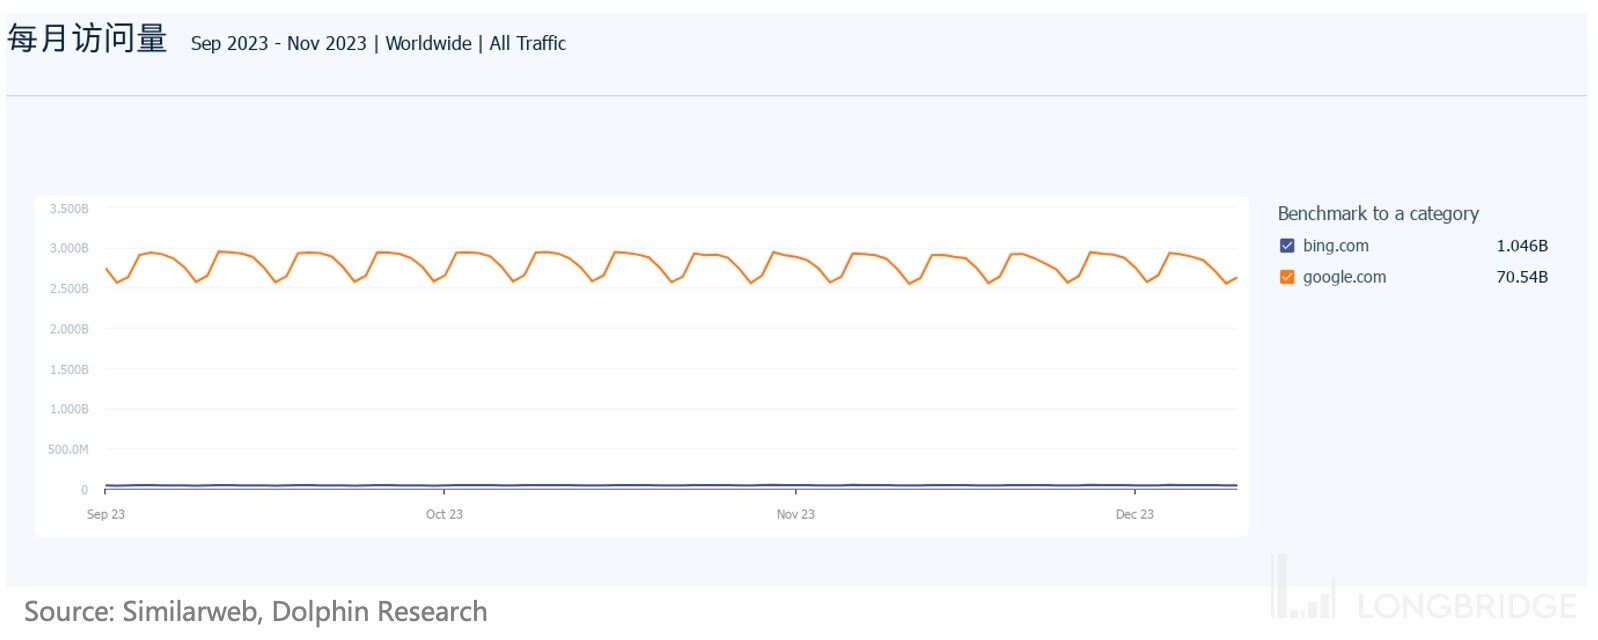
Task: Click the Sep 2023 - Nov 2023 date range
Action: (278, 44)
